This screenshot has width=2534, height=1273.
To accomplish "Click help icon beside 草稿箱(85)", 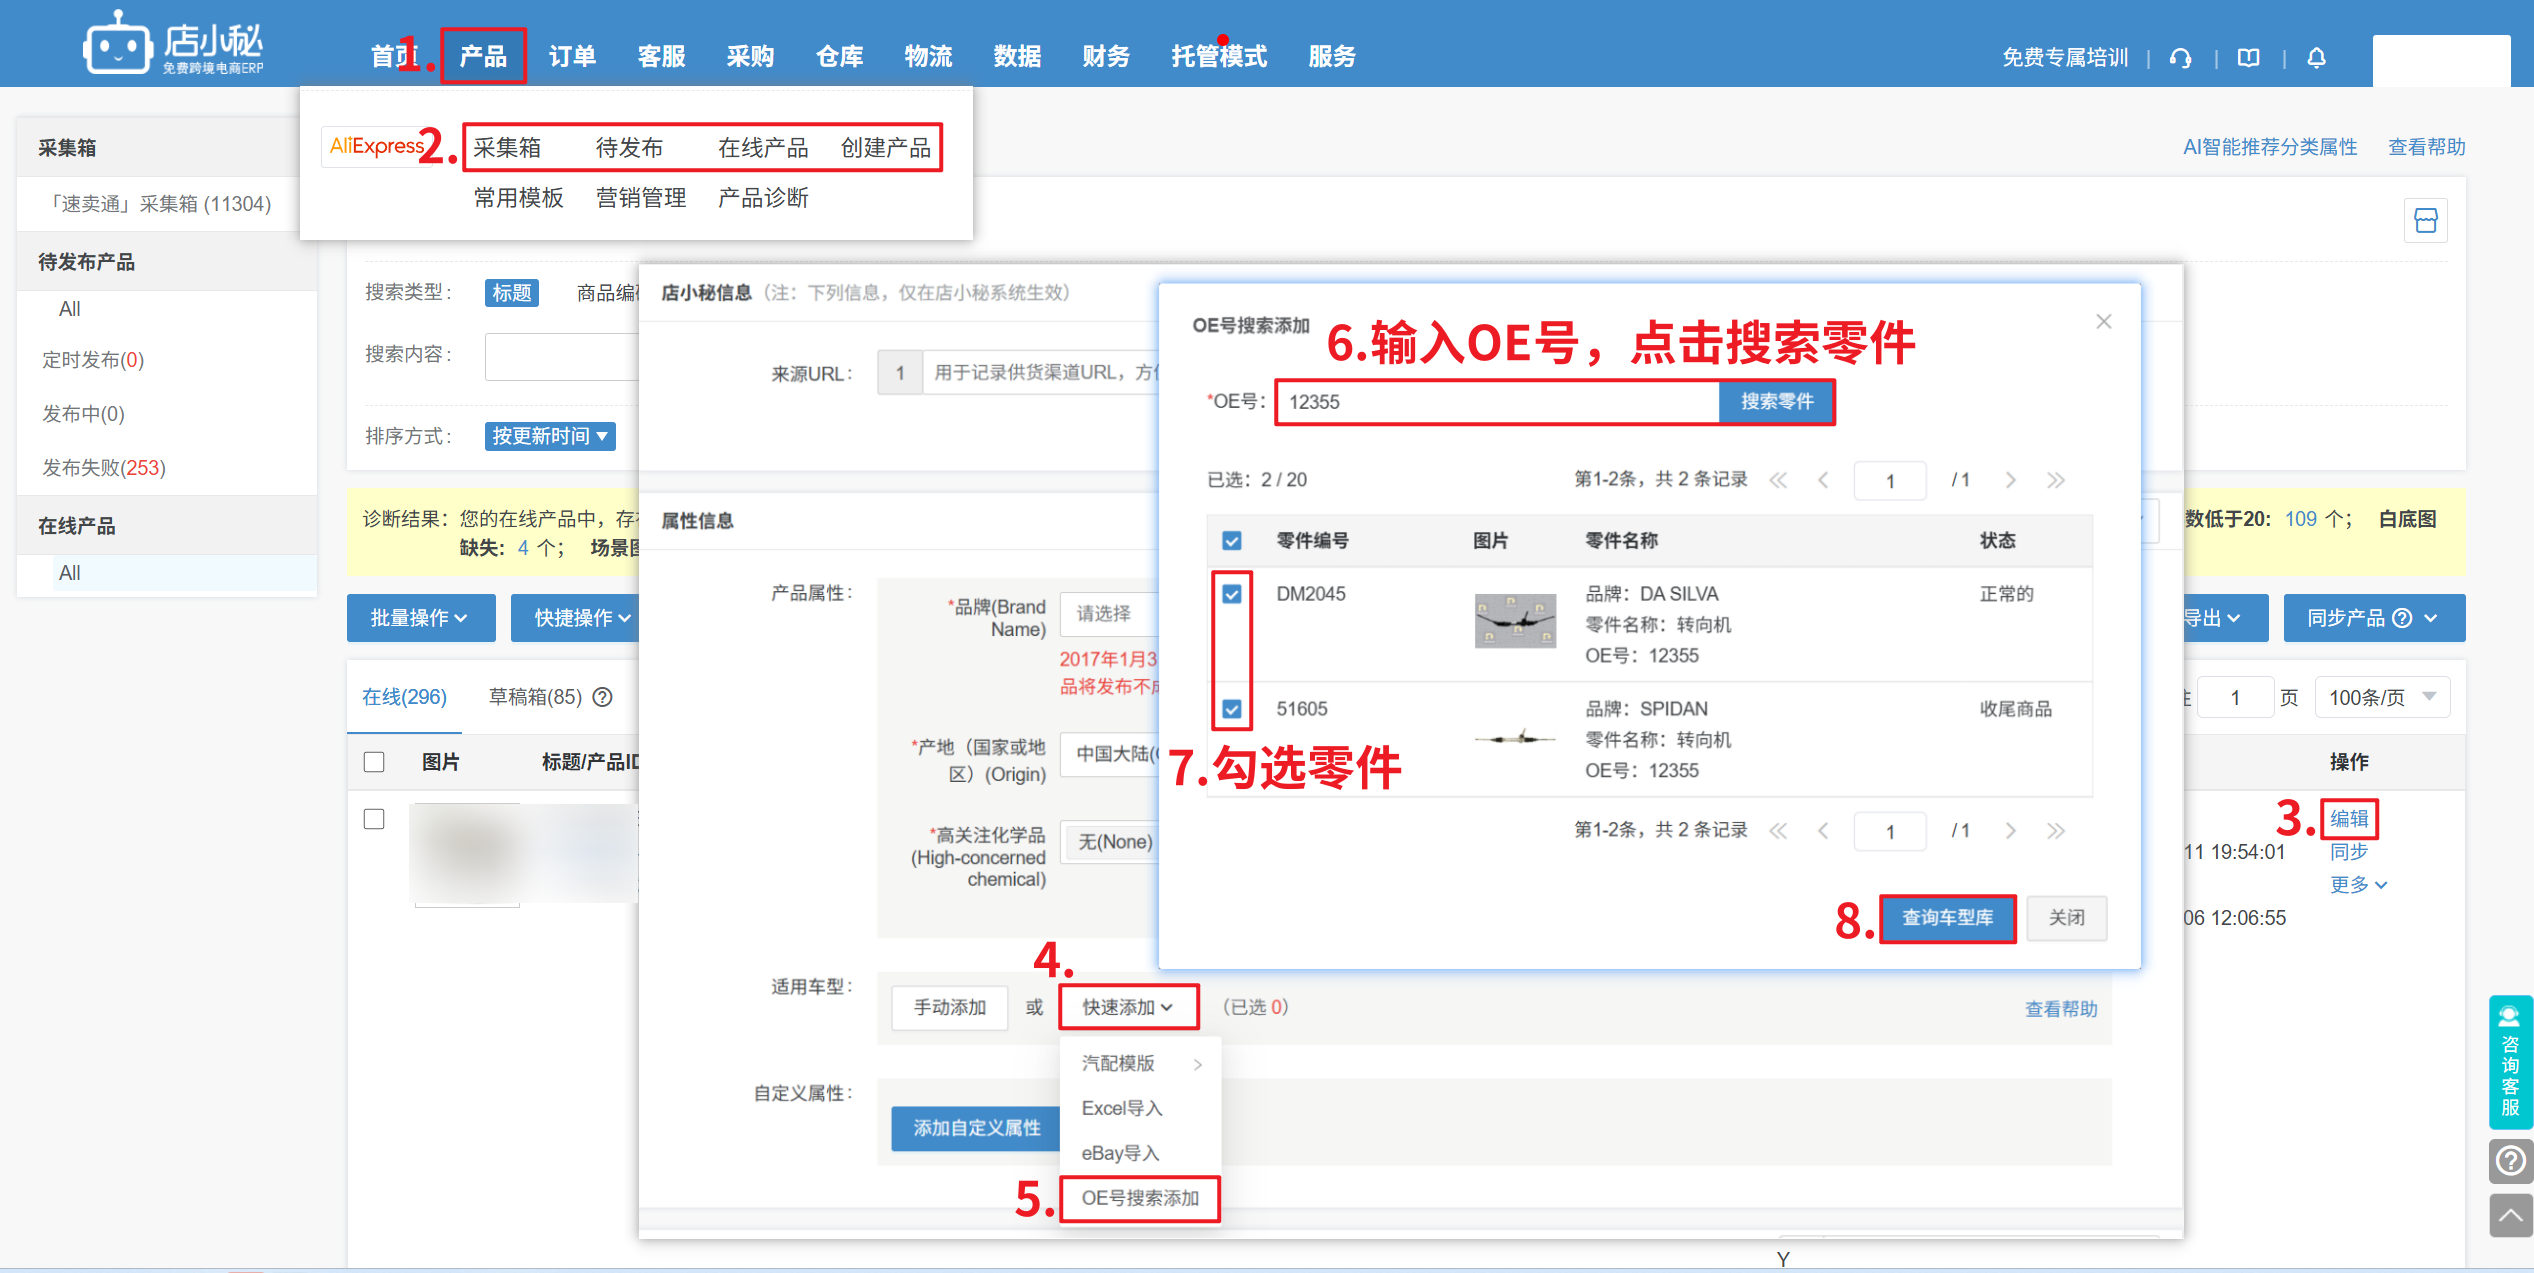I will pos(603,697).
